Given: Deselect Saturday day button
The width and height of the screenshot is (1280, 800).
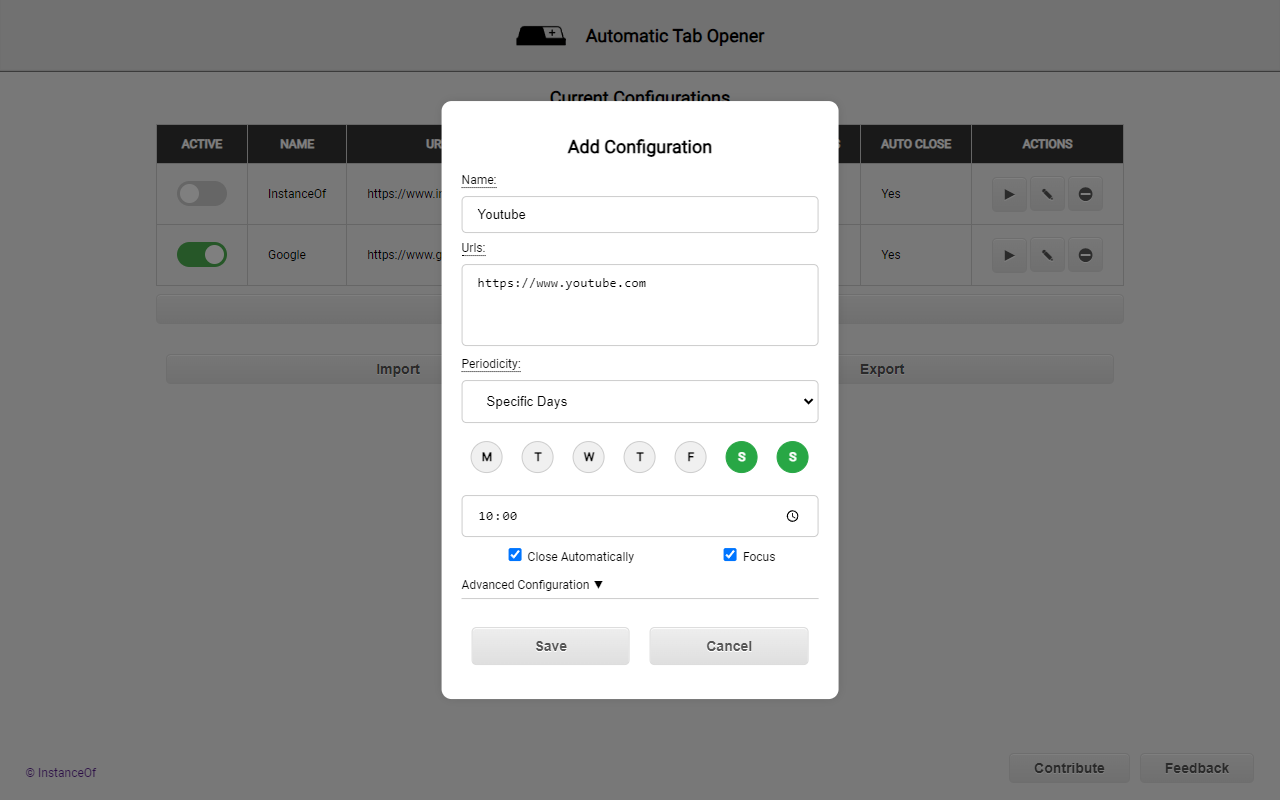Looking at the screenshot, I should coord(742,457).
